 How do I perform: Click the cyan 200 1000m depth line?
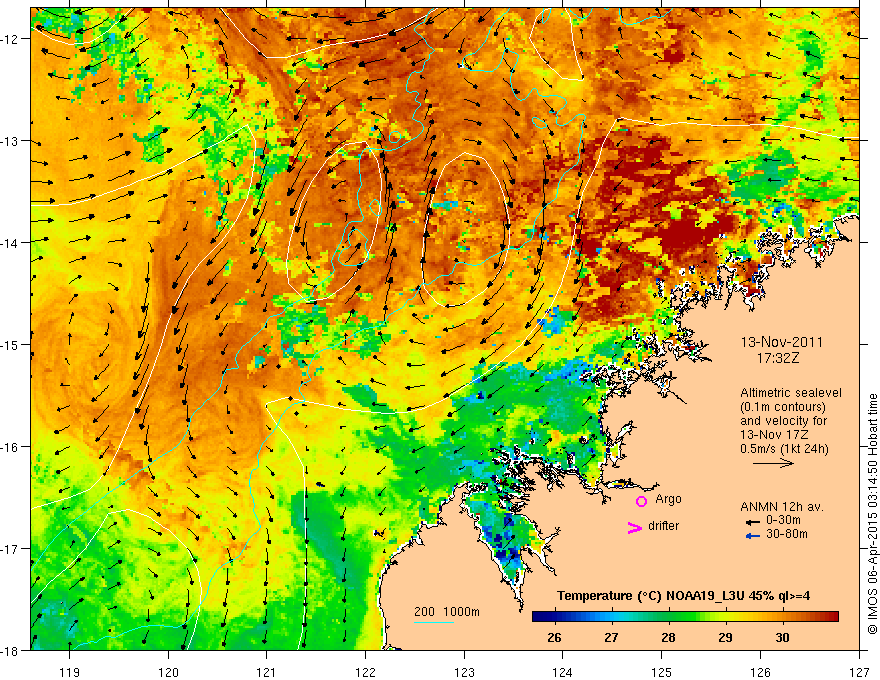[434, 622]
